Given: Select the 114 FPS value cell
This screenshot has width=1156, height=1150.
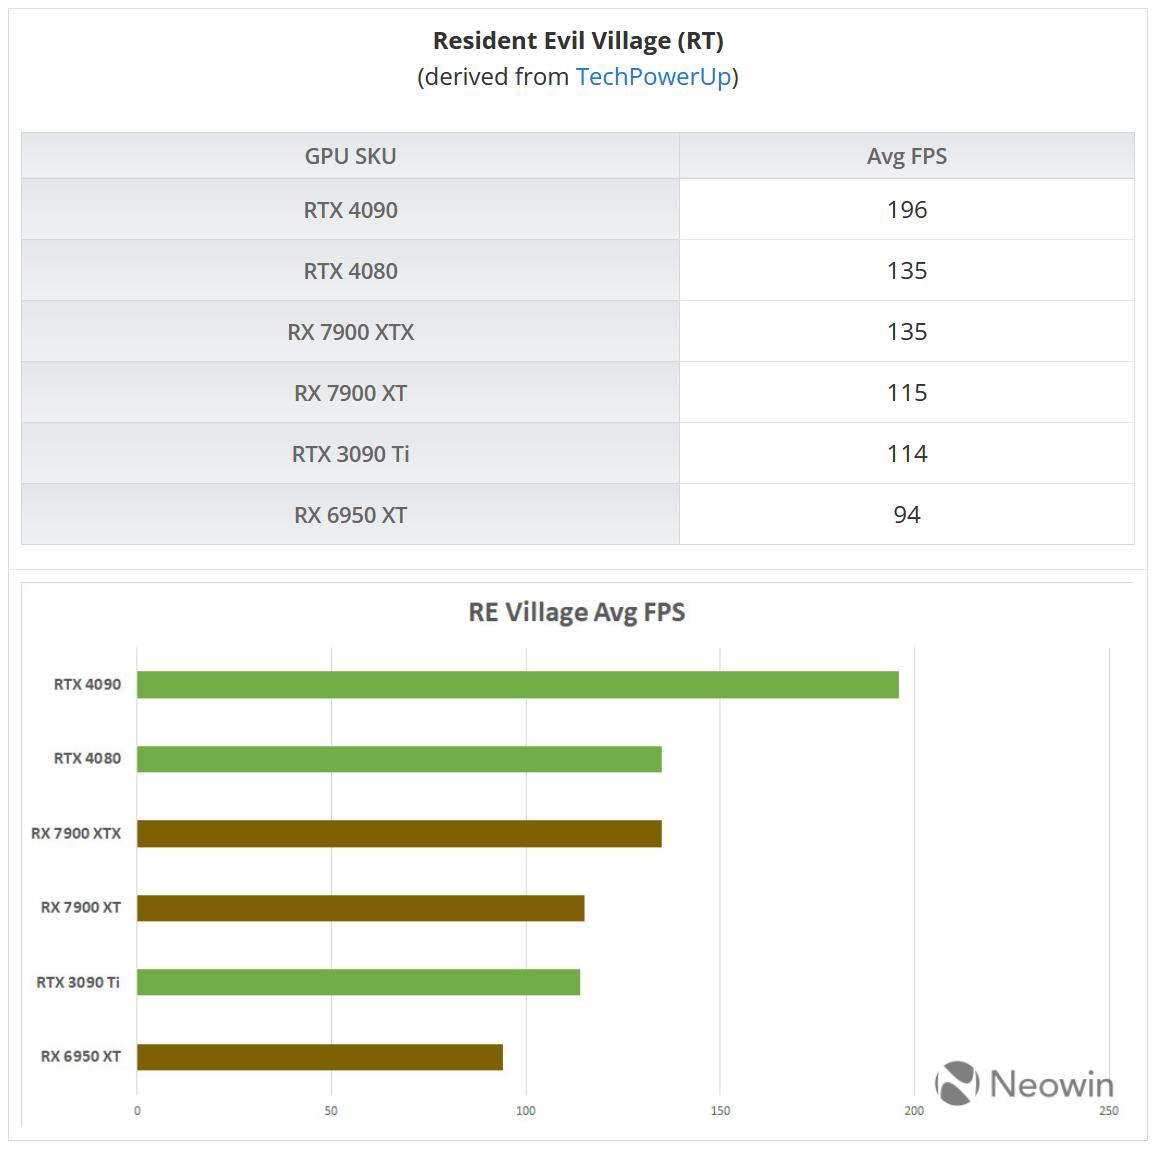Looking at the screenshot, I should [907, 453].
